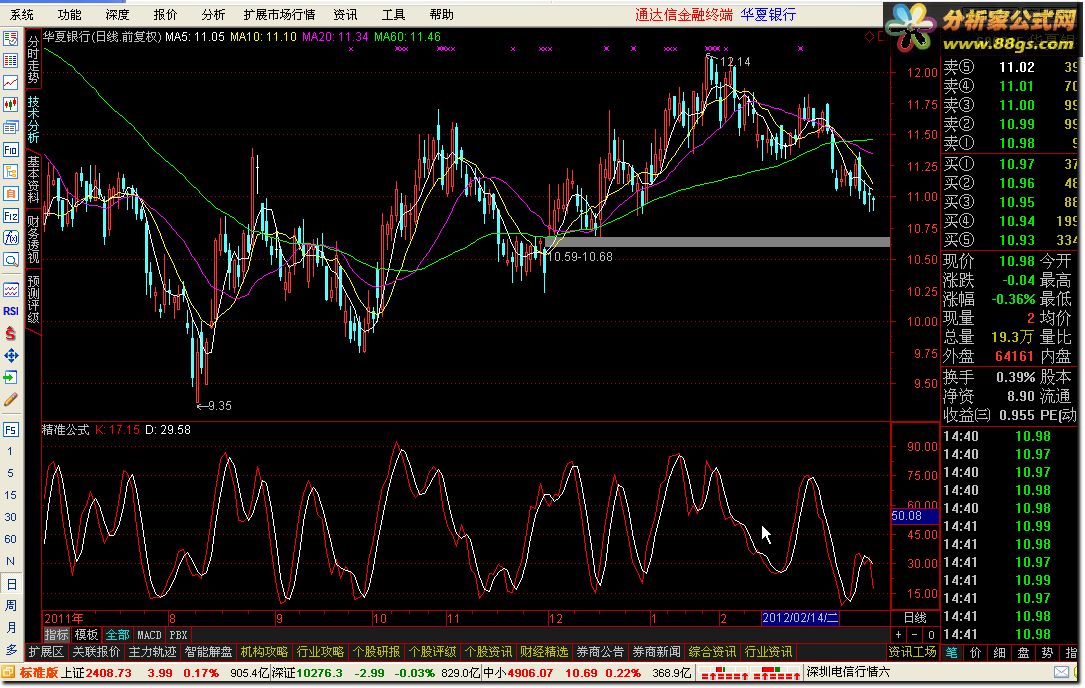Screen dimensions: 1085x688
Task: Click the orange self-selected stocks icon
Action: [10, 194]
